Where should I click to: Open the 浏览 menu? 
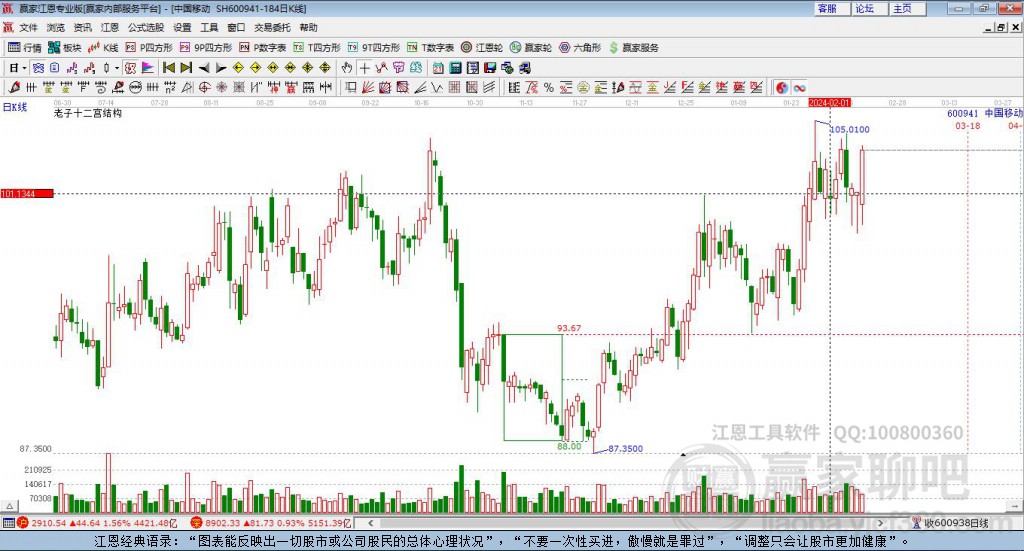pyautogui.click(x=56, y=27)
